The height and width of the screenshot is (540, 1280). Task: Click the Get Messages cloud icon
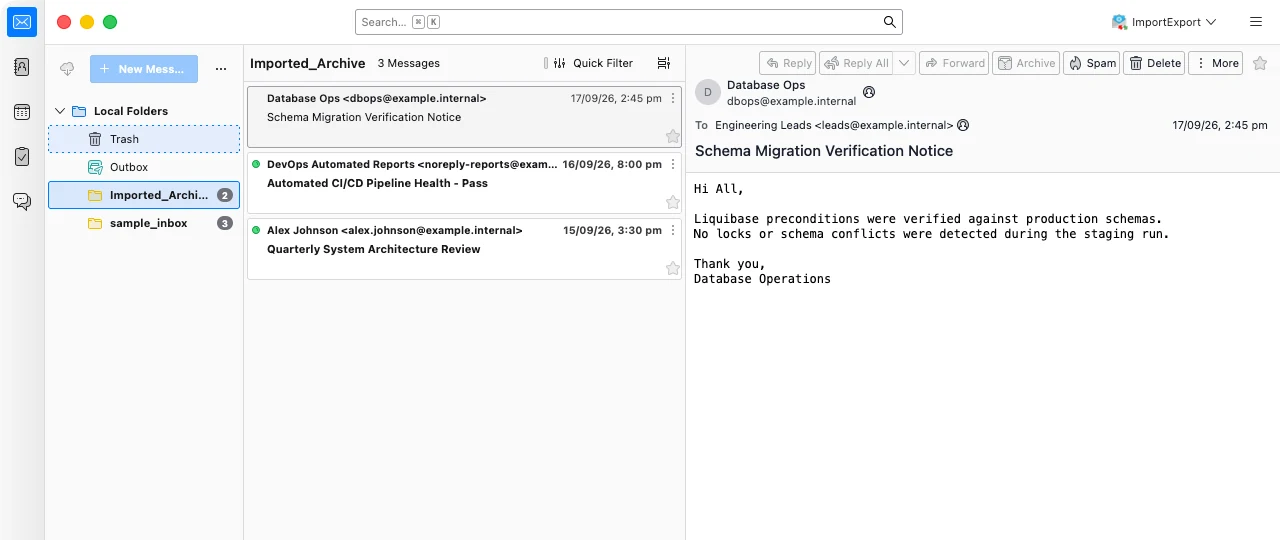[x=67, y=69]
